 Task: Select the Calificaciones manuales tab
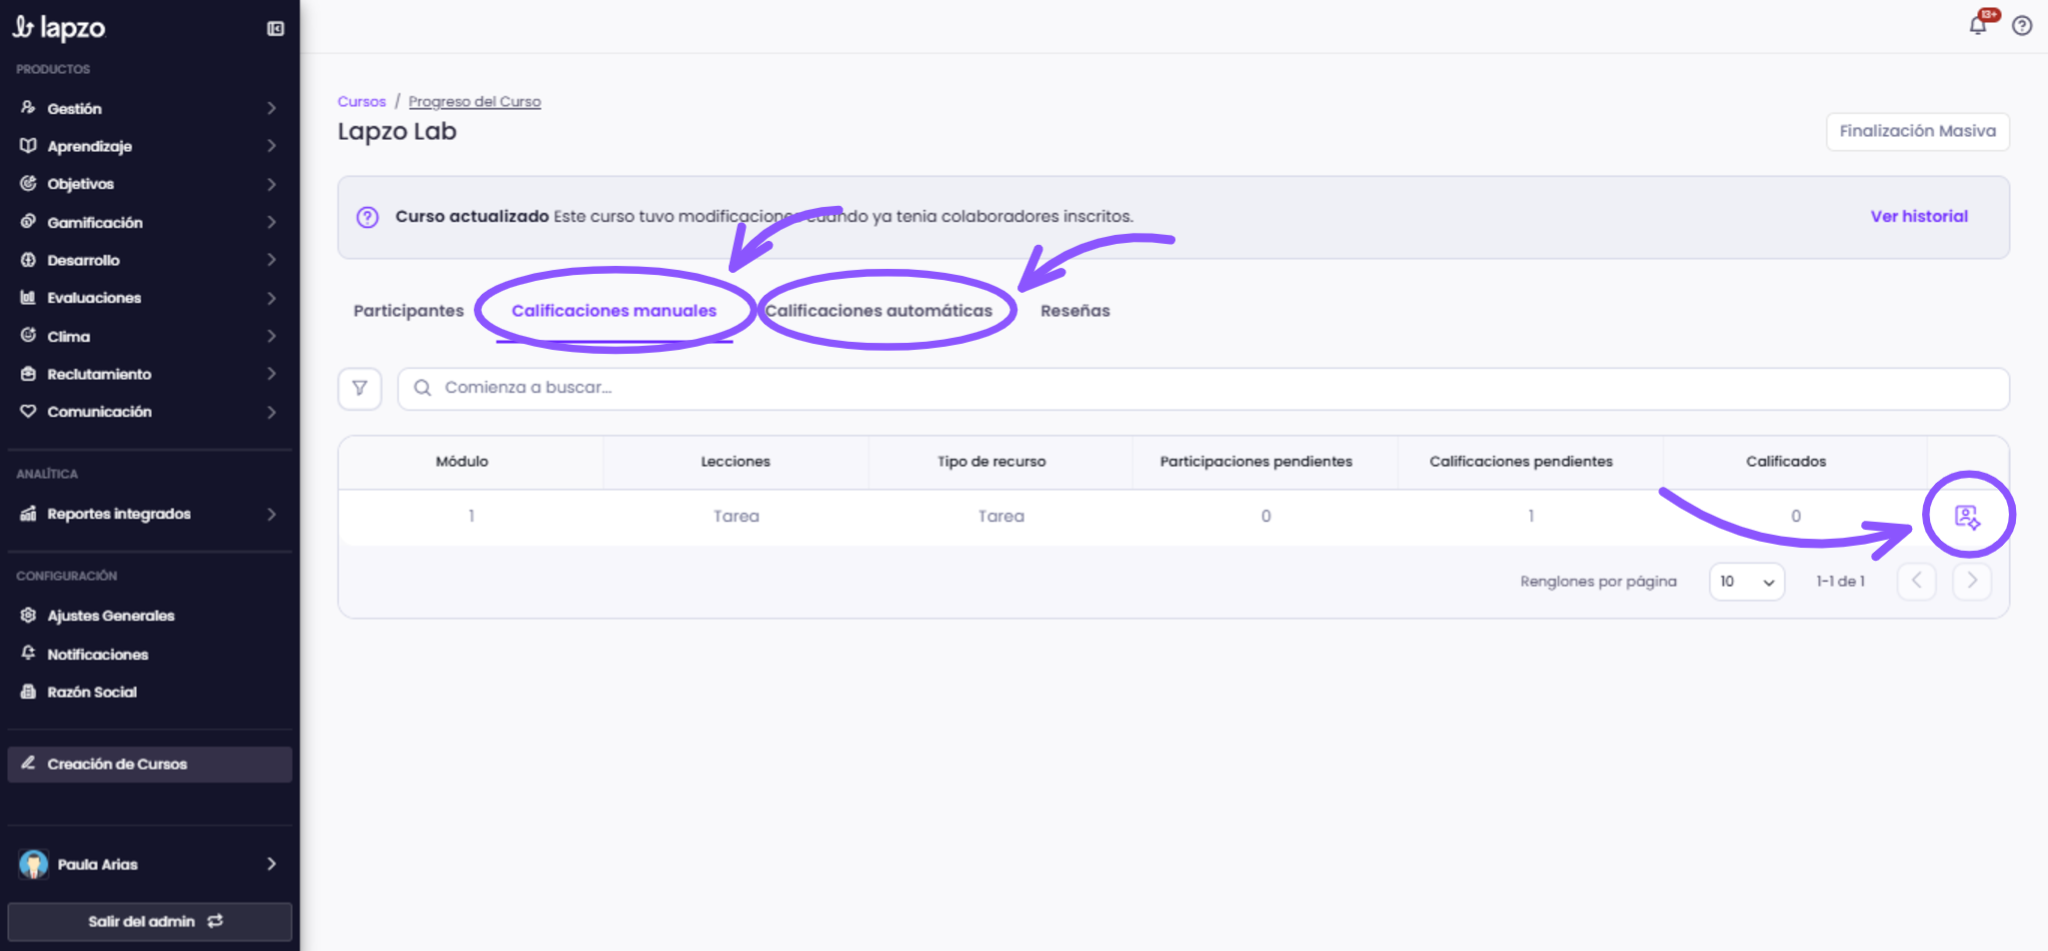pos(614,311)
